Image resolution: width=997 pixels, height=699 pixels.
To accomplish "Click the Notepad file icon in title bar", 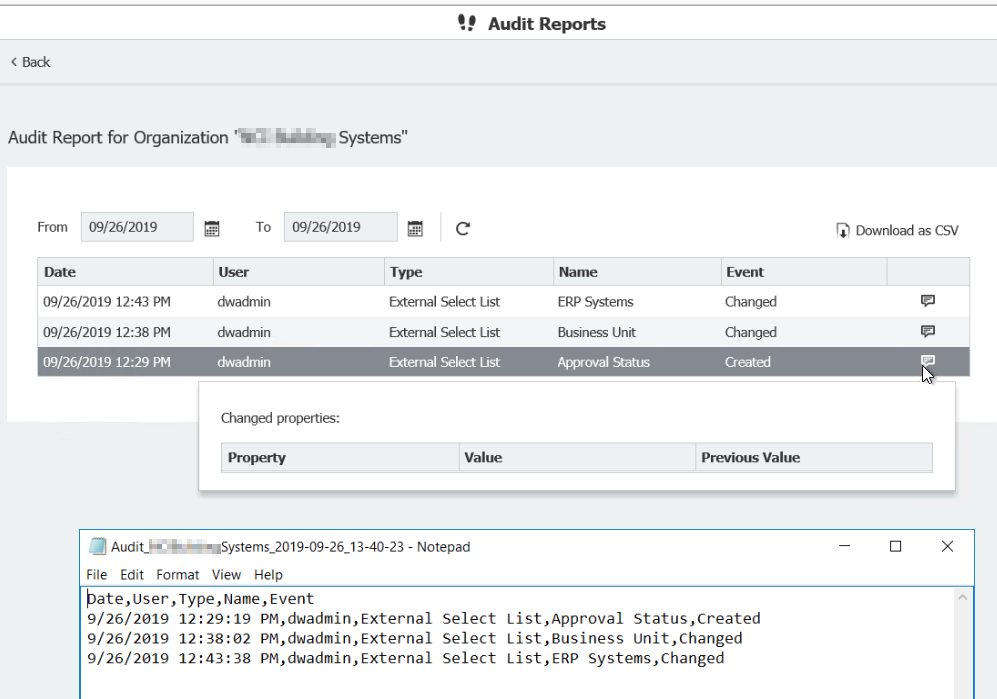I will pyautogui.click(x=98, y=547).
